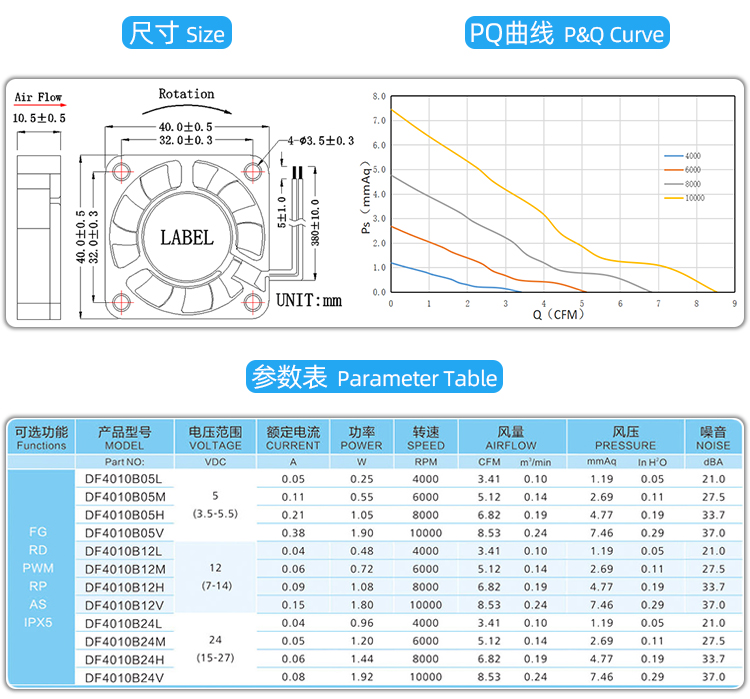Image resolution: width=750 pixels, height=699 pixels.
Task: Select the orange 6000 legend entry
Action: [x=683, y=171]
